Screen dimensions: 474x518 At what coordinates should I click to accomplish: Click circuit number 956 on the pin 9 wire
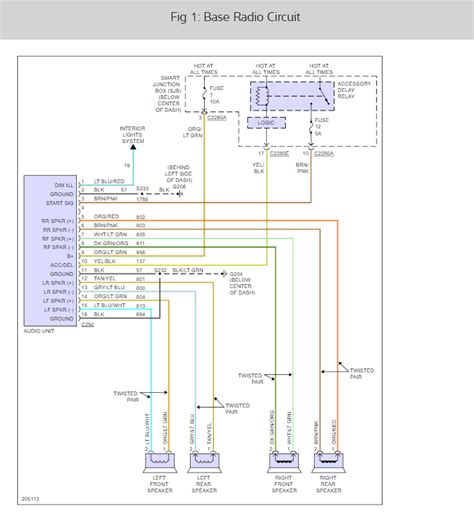tap(141, 252)
